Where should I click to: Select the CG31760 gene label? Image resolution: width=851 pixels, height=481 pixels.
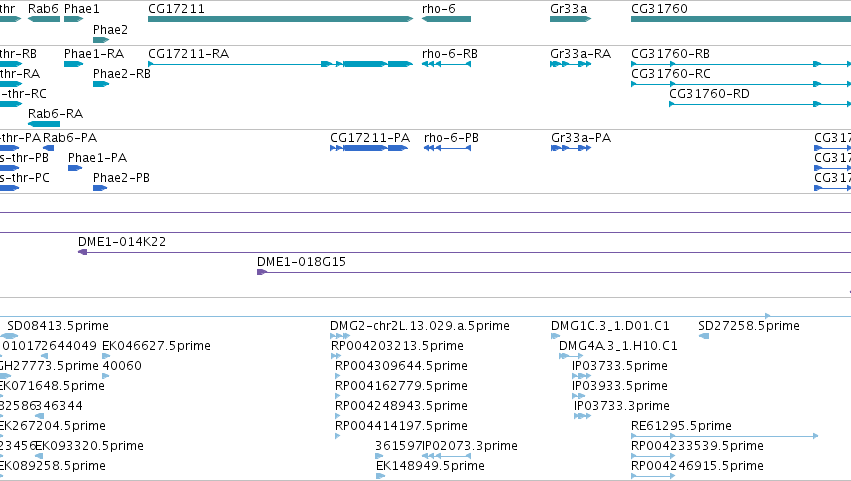(659, 9)
